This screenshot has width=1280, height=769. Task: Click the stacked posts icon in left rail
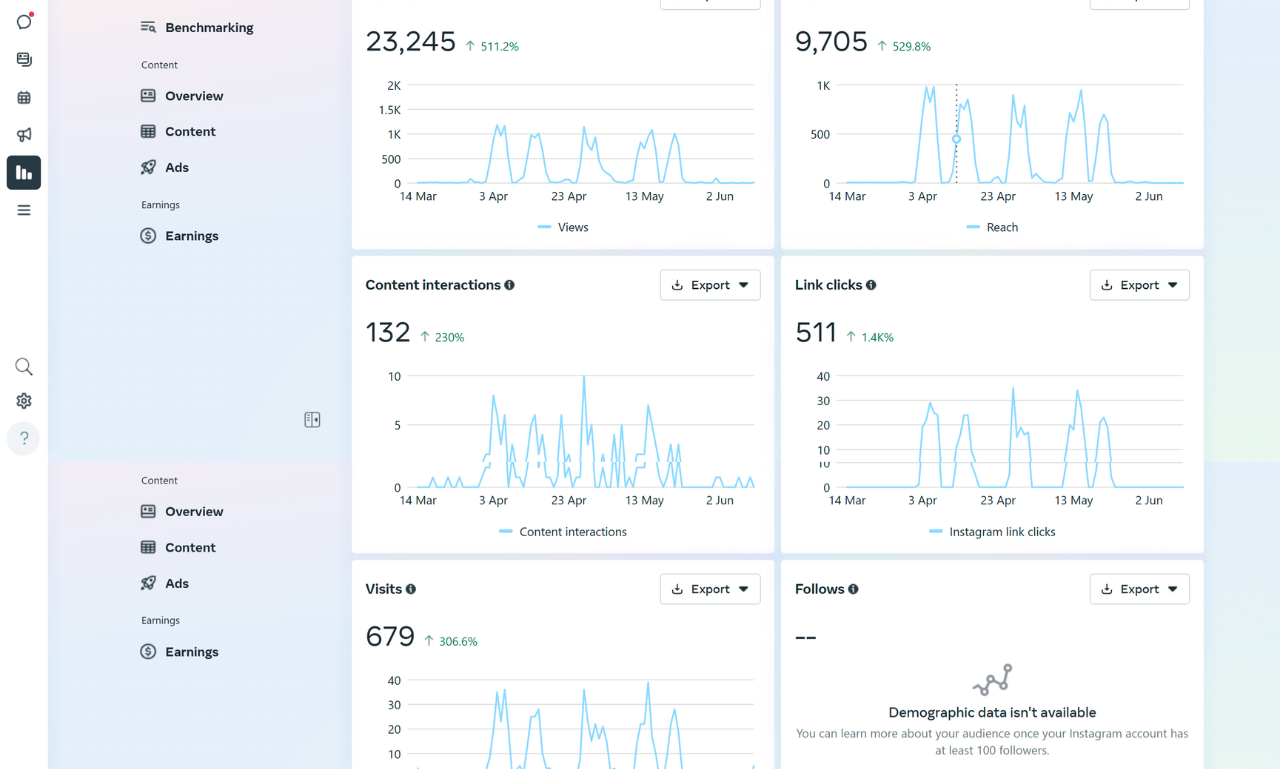(24, 60)
